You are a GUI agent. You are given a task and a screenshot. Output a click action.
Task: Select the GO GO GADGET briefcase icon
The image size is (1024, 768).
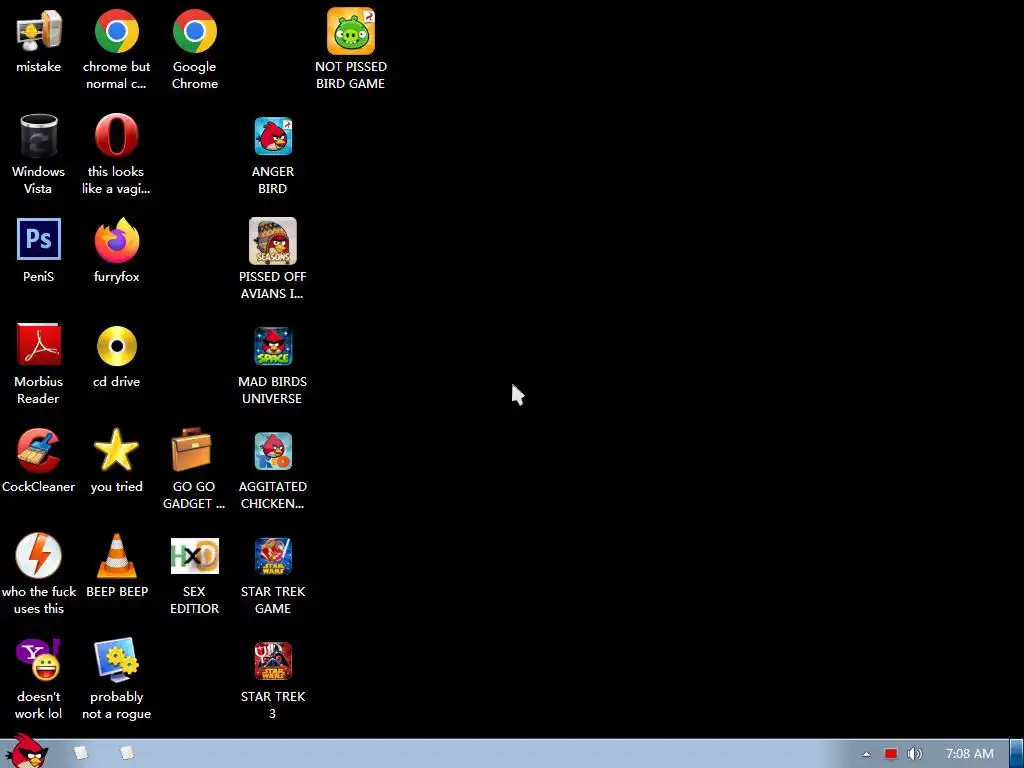(x=191, y=449)
